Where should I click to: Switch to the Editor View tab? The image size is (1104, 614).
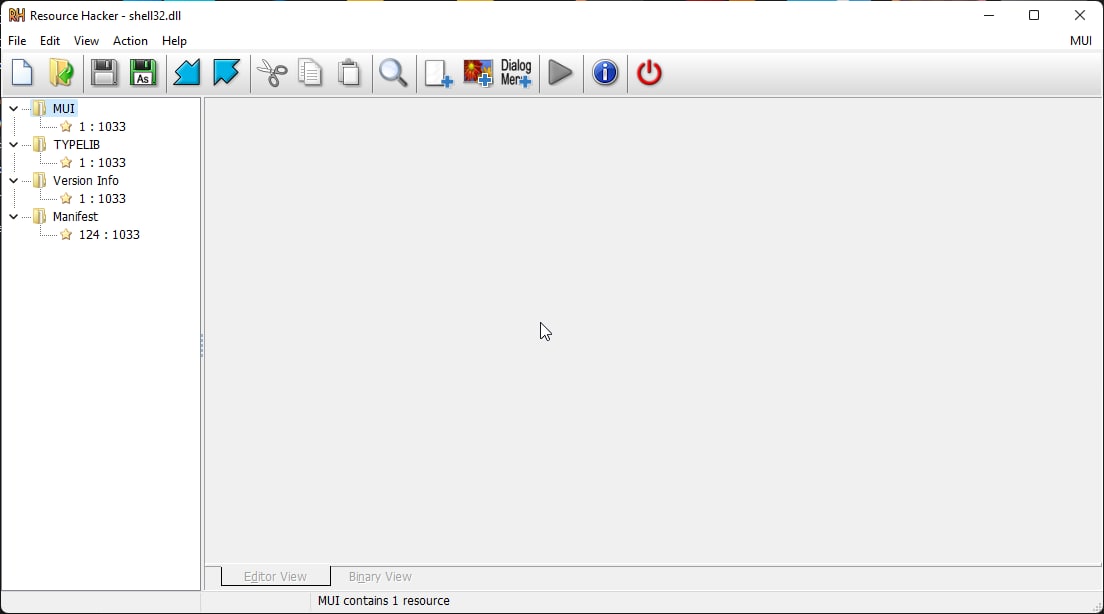(275, 576)
